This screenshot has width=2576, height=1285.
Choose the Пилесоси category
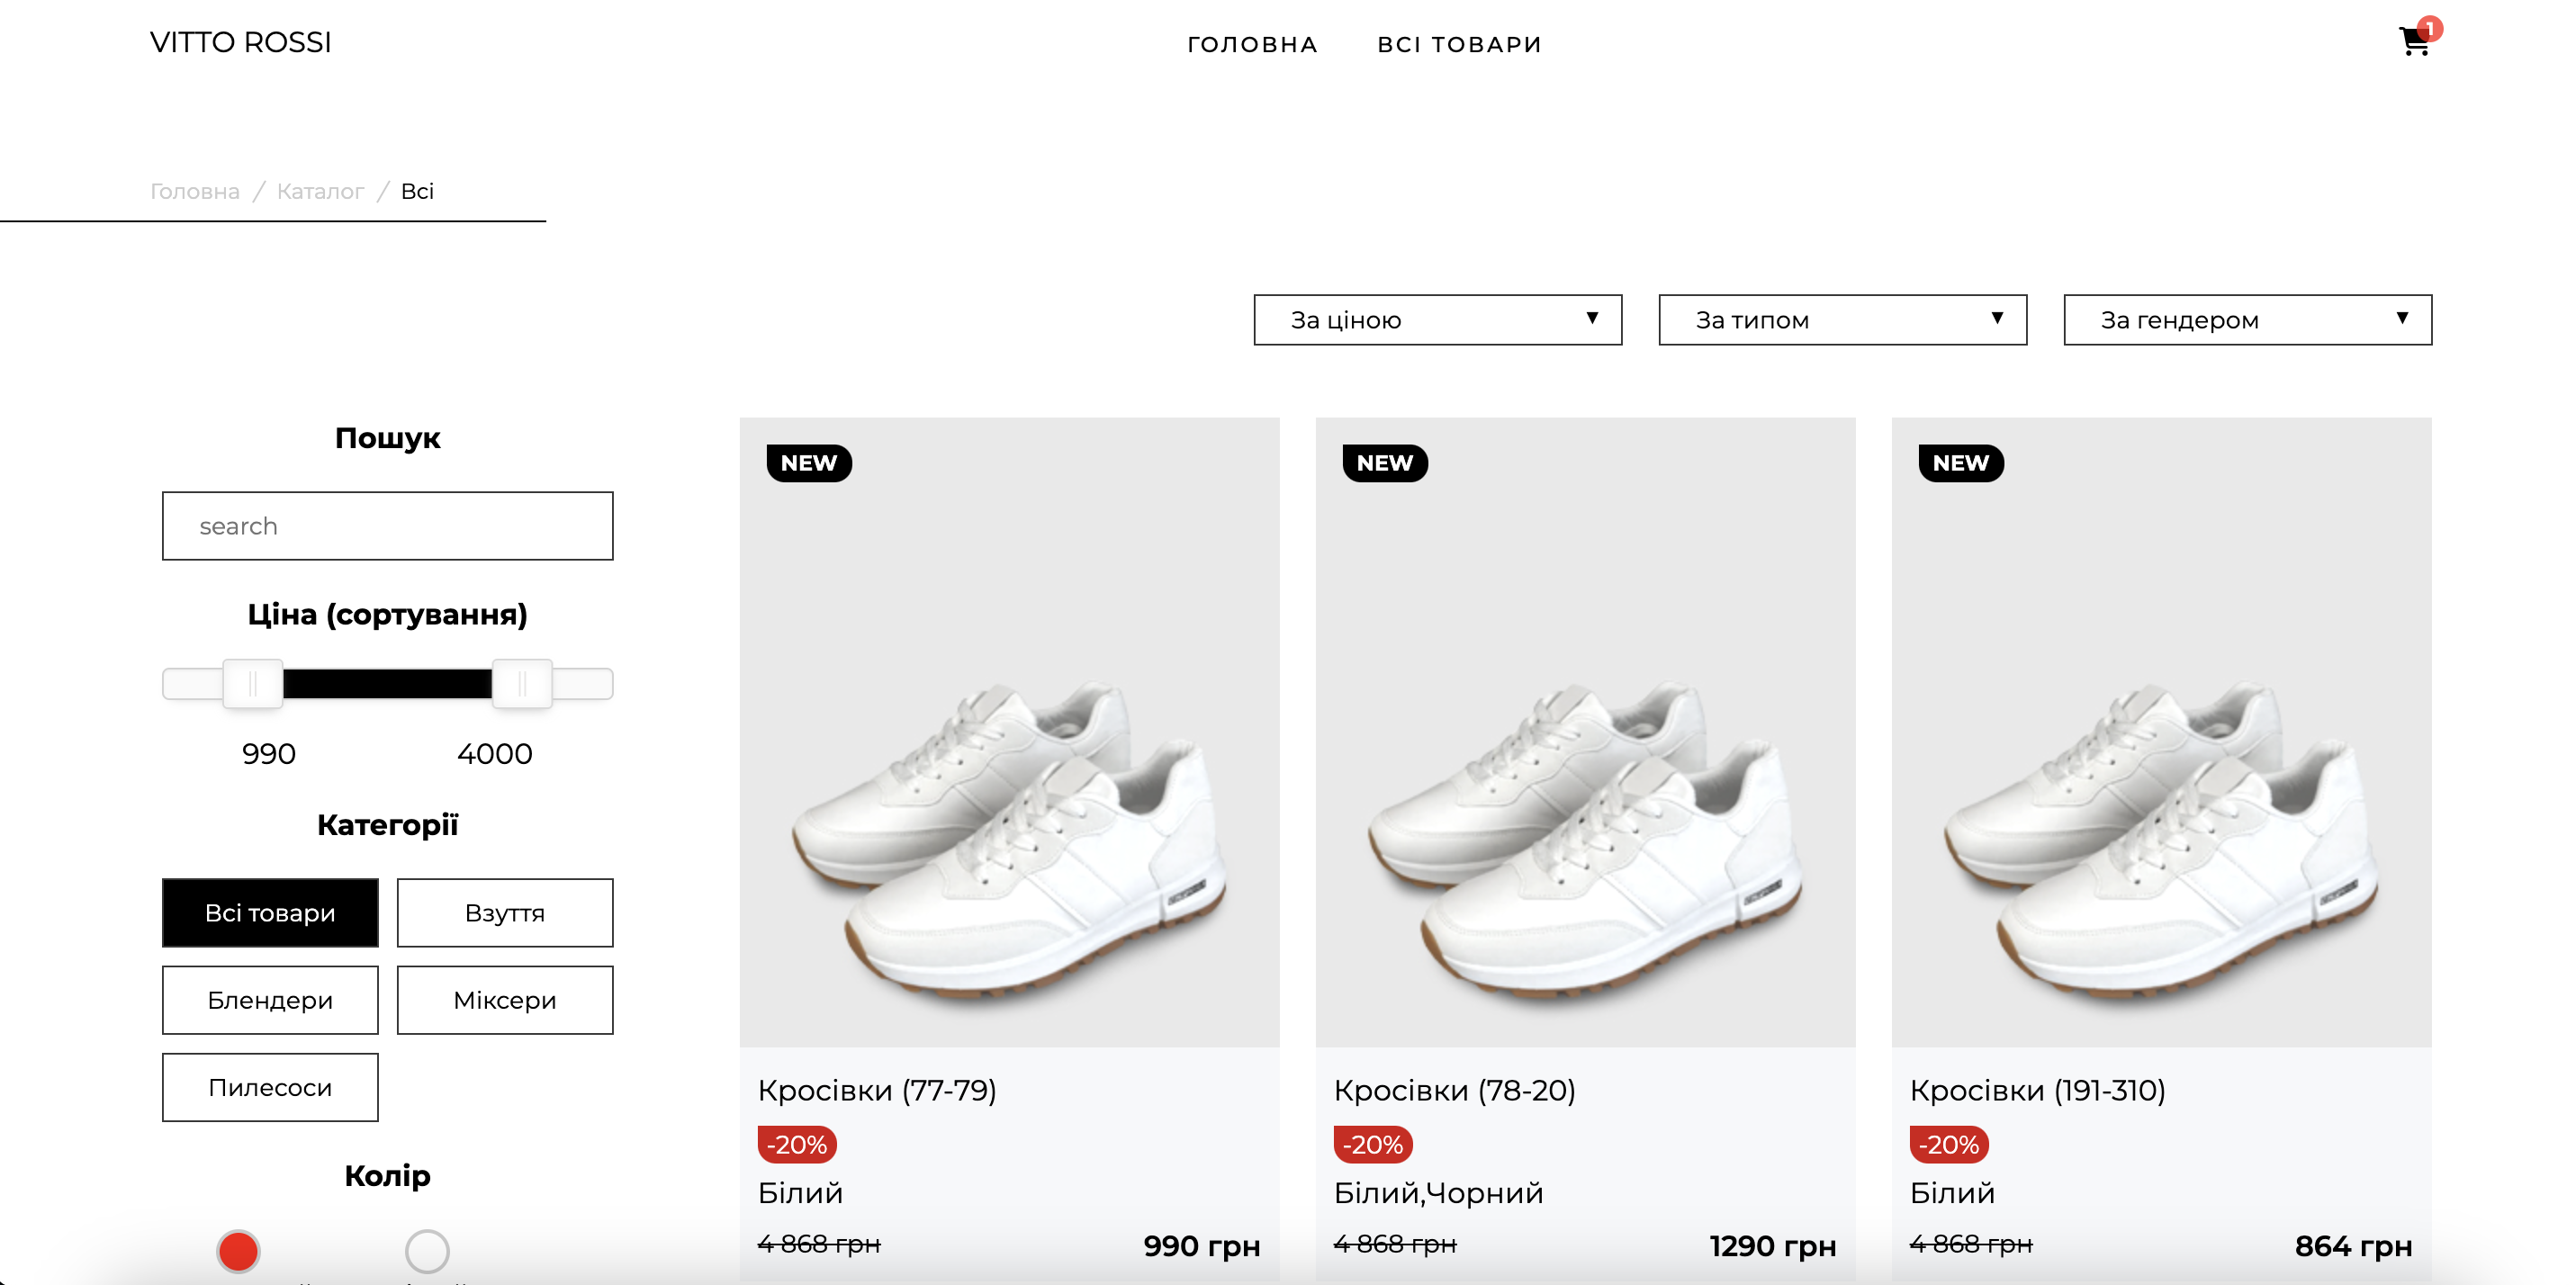[x=270, y=1087]
